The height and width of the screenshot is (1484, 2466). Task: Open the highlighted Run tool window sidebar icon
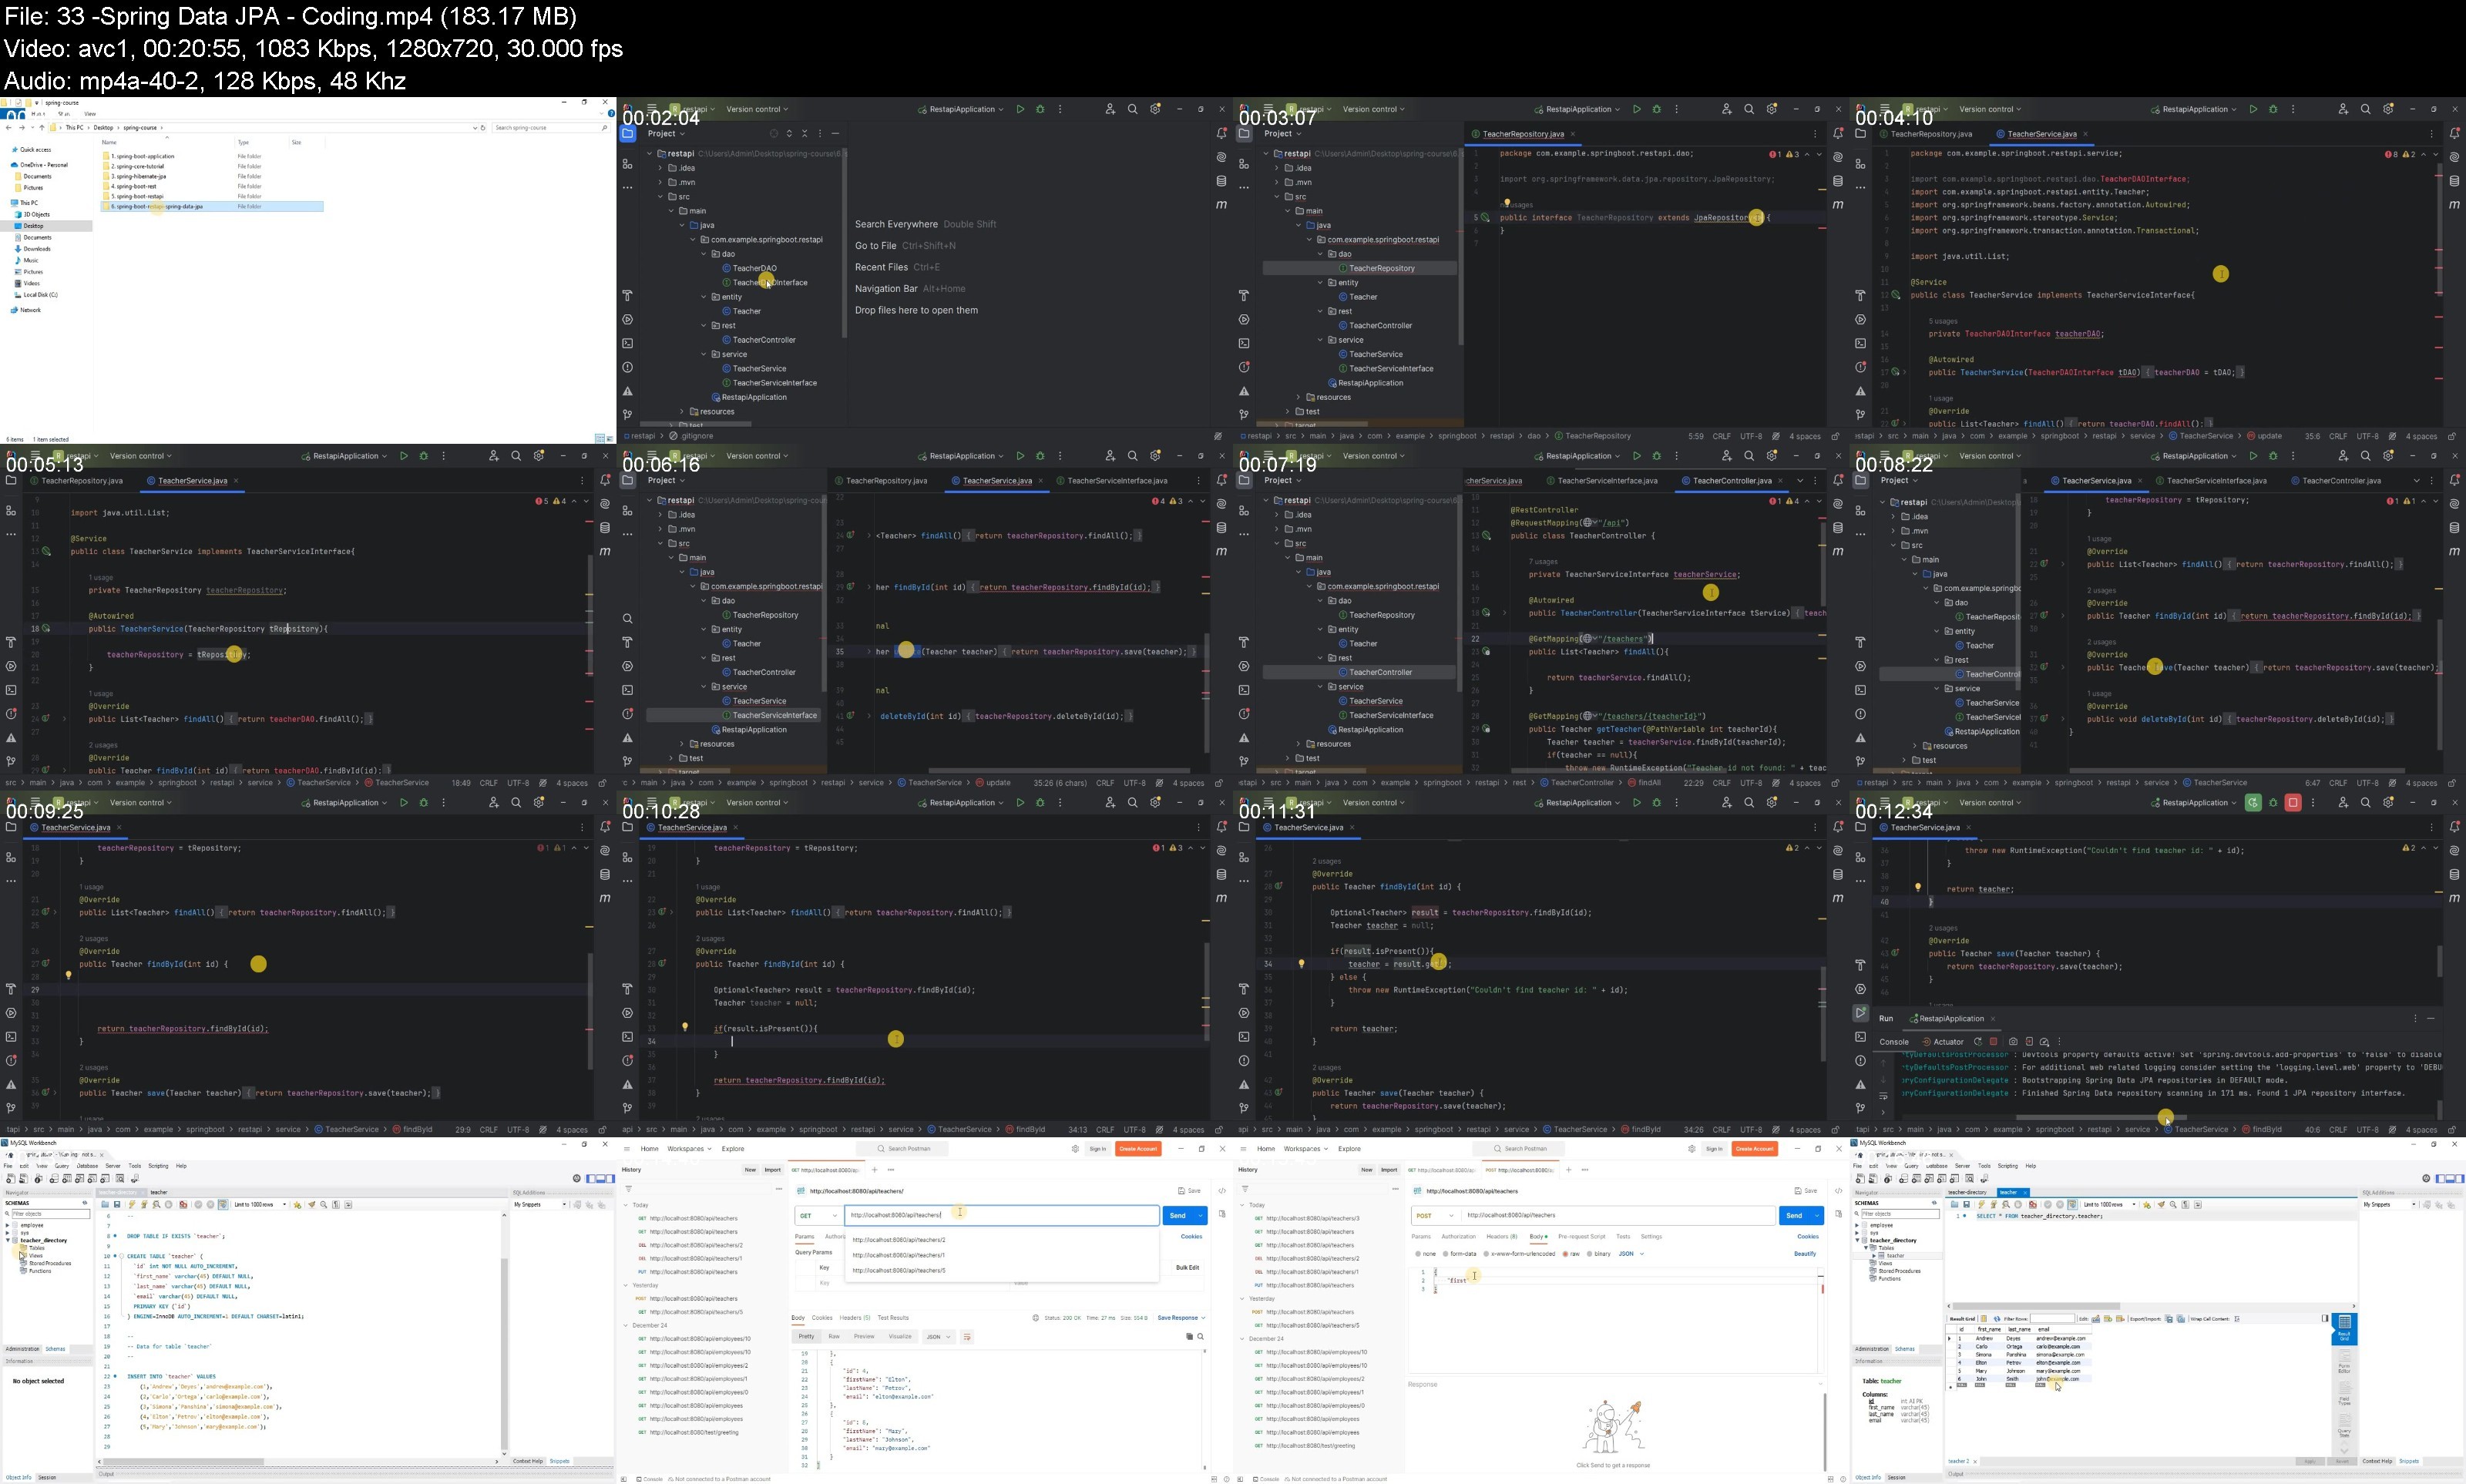[x=1860, y=1013]
